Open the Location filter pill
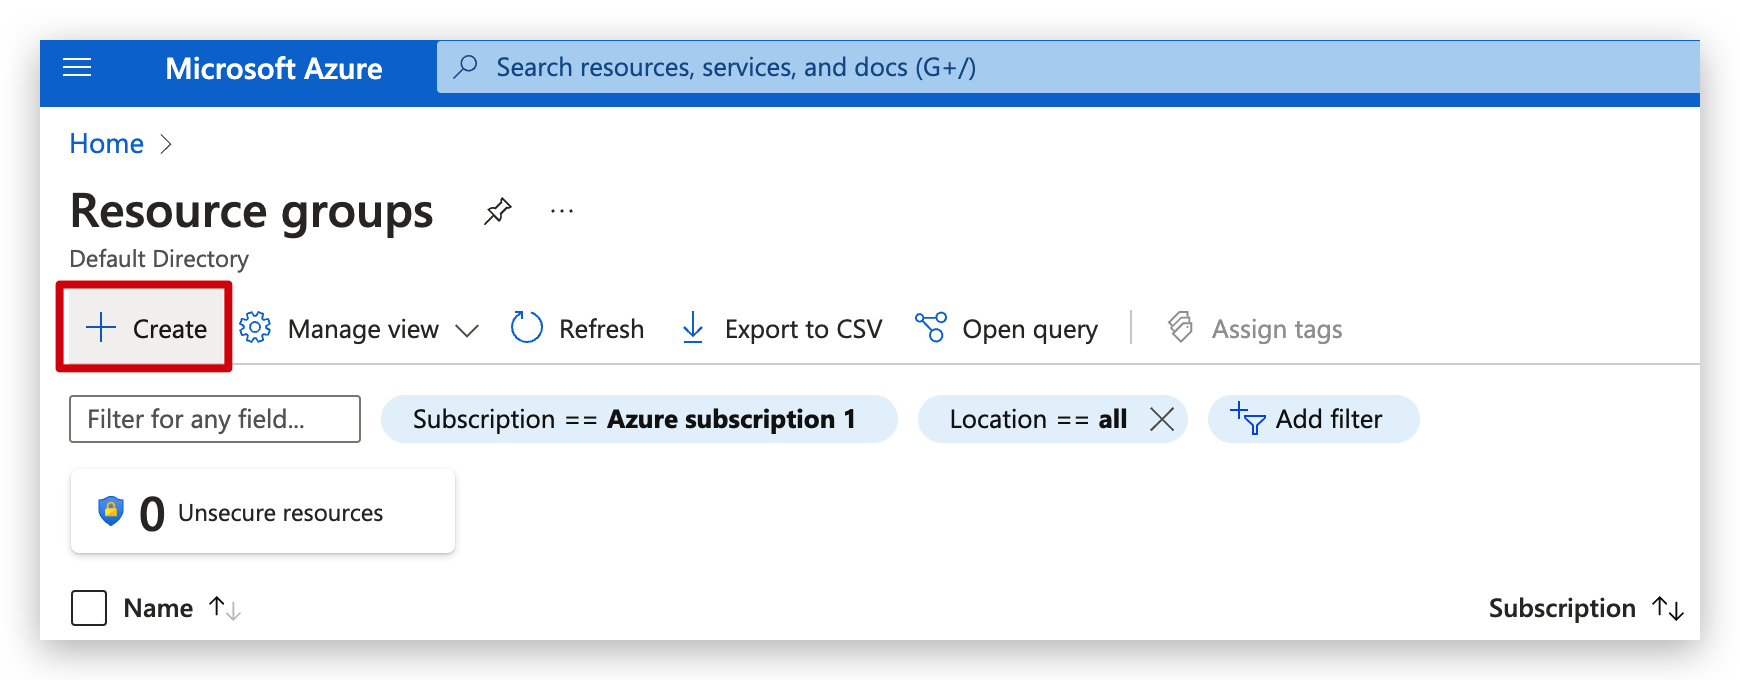This screenshot has width=1740, height=680. (x=1052, y=419)
